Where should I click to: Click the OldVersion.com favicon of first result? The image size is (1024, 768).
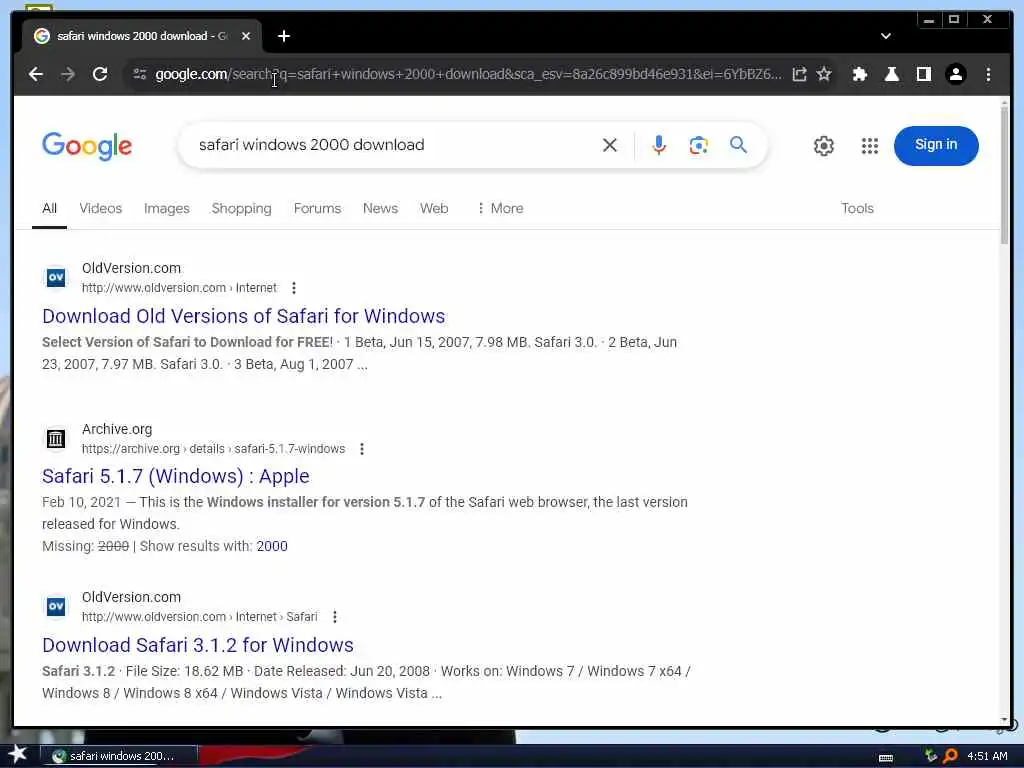pyautogui.click(x=56, y=278)
